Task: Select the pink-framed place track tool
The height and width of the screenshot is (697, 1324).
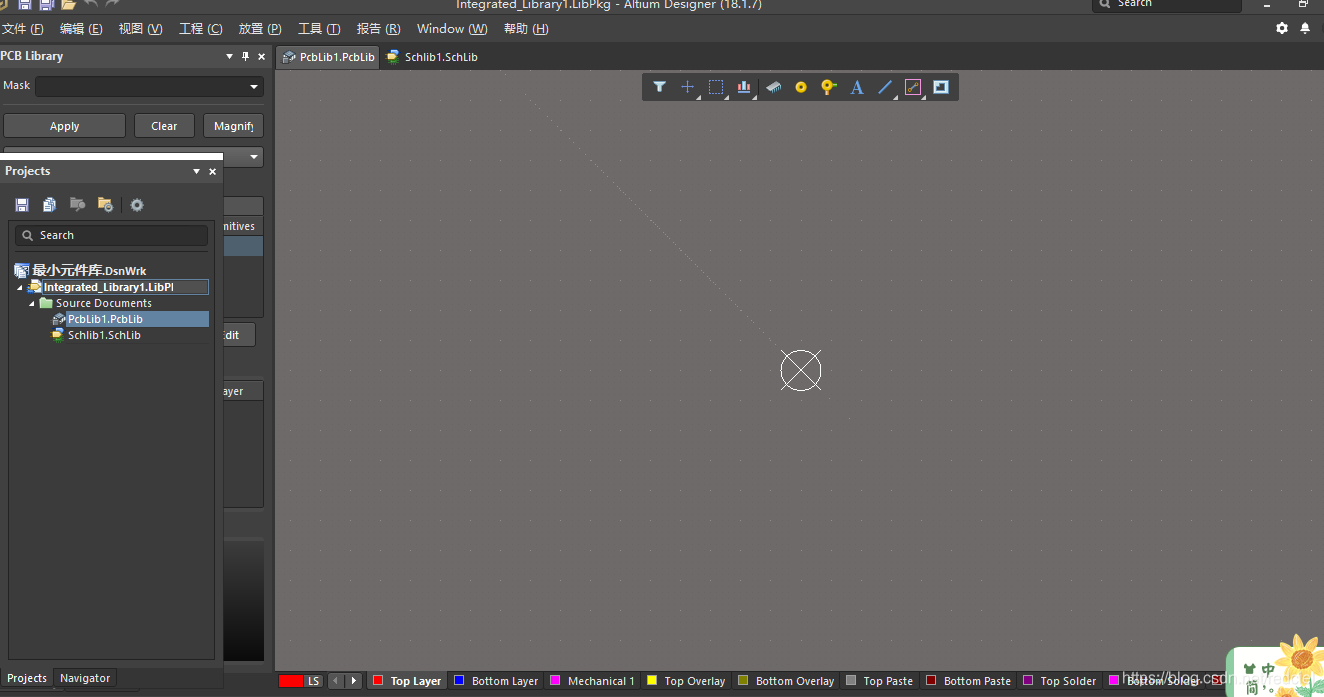Action: tap(913, 87)
